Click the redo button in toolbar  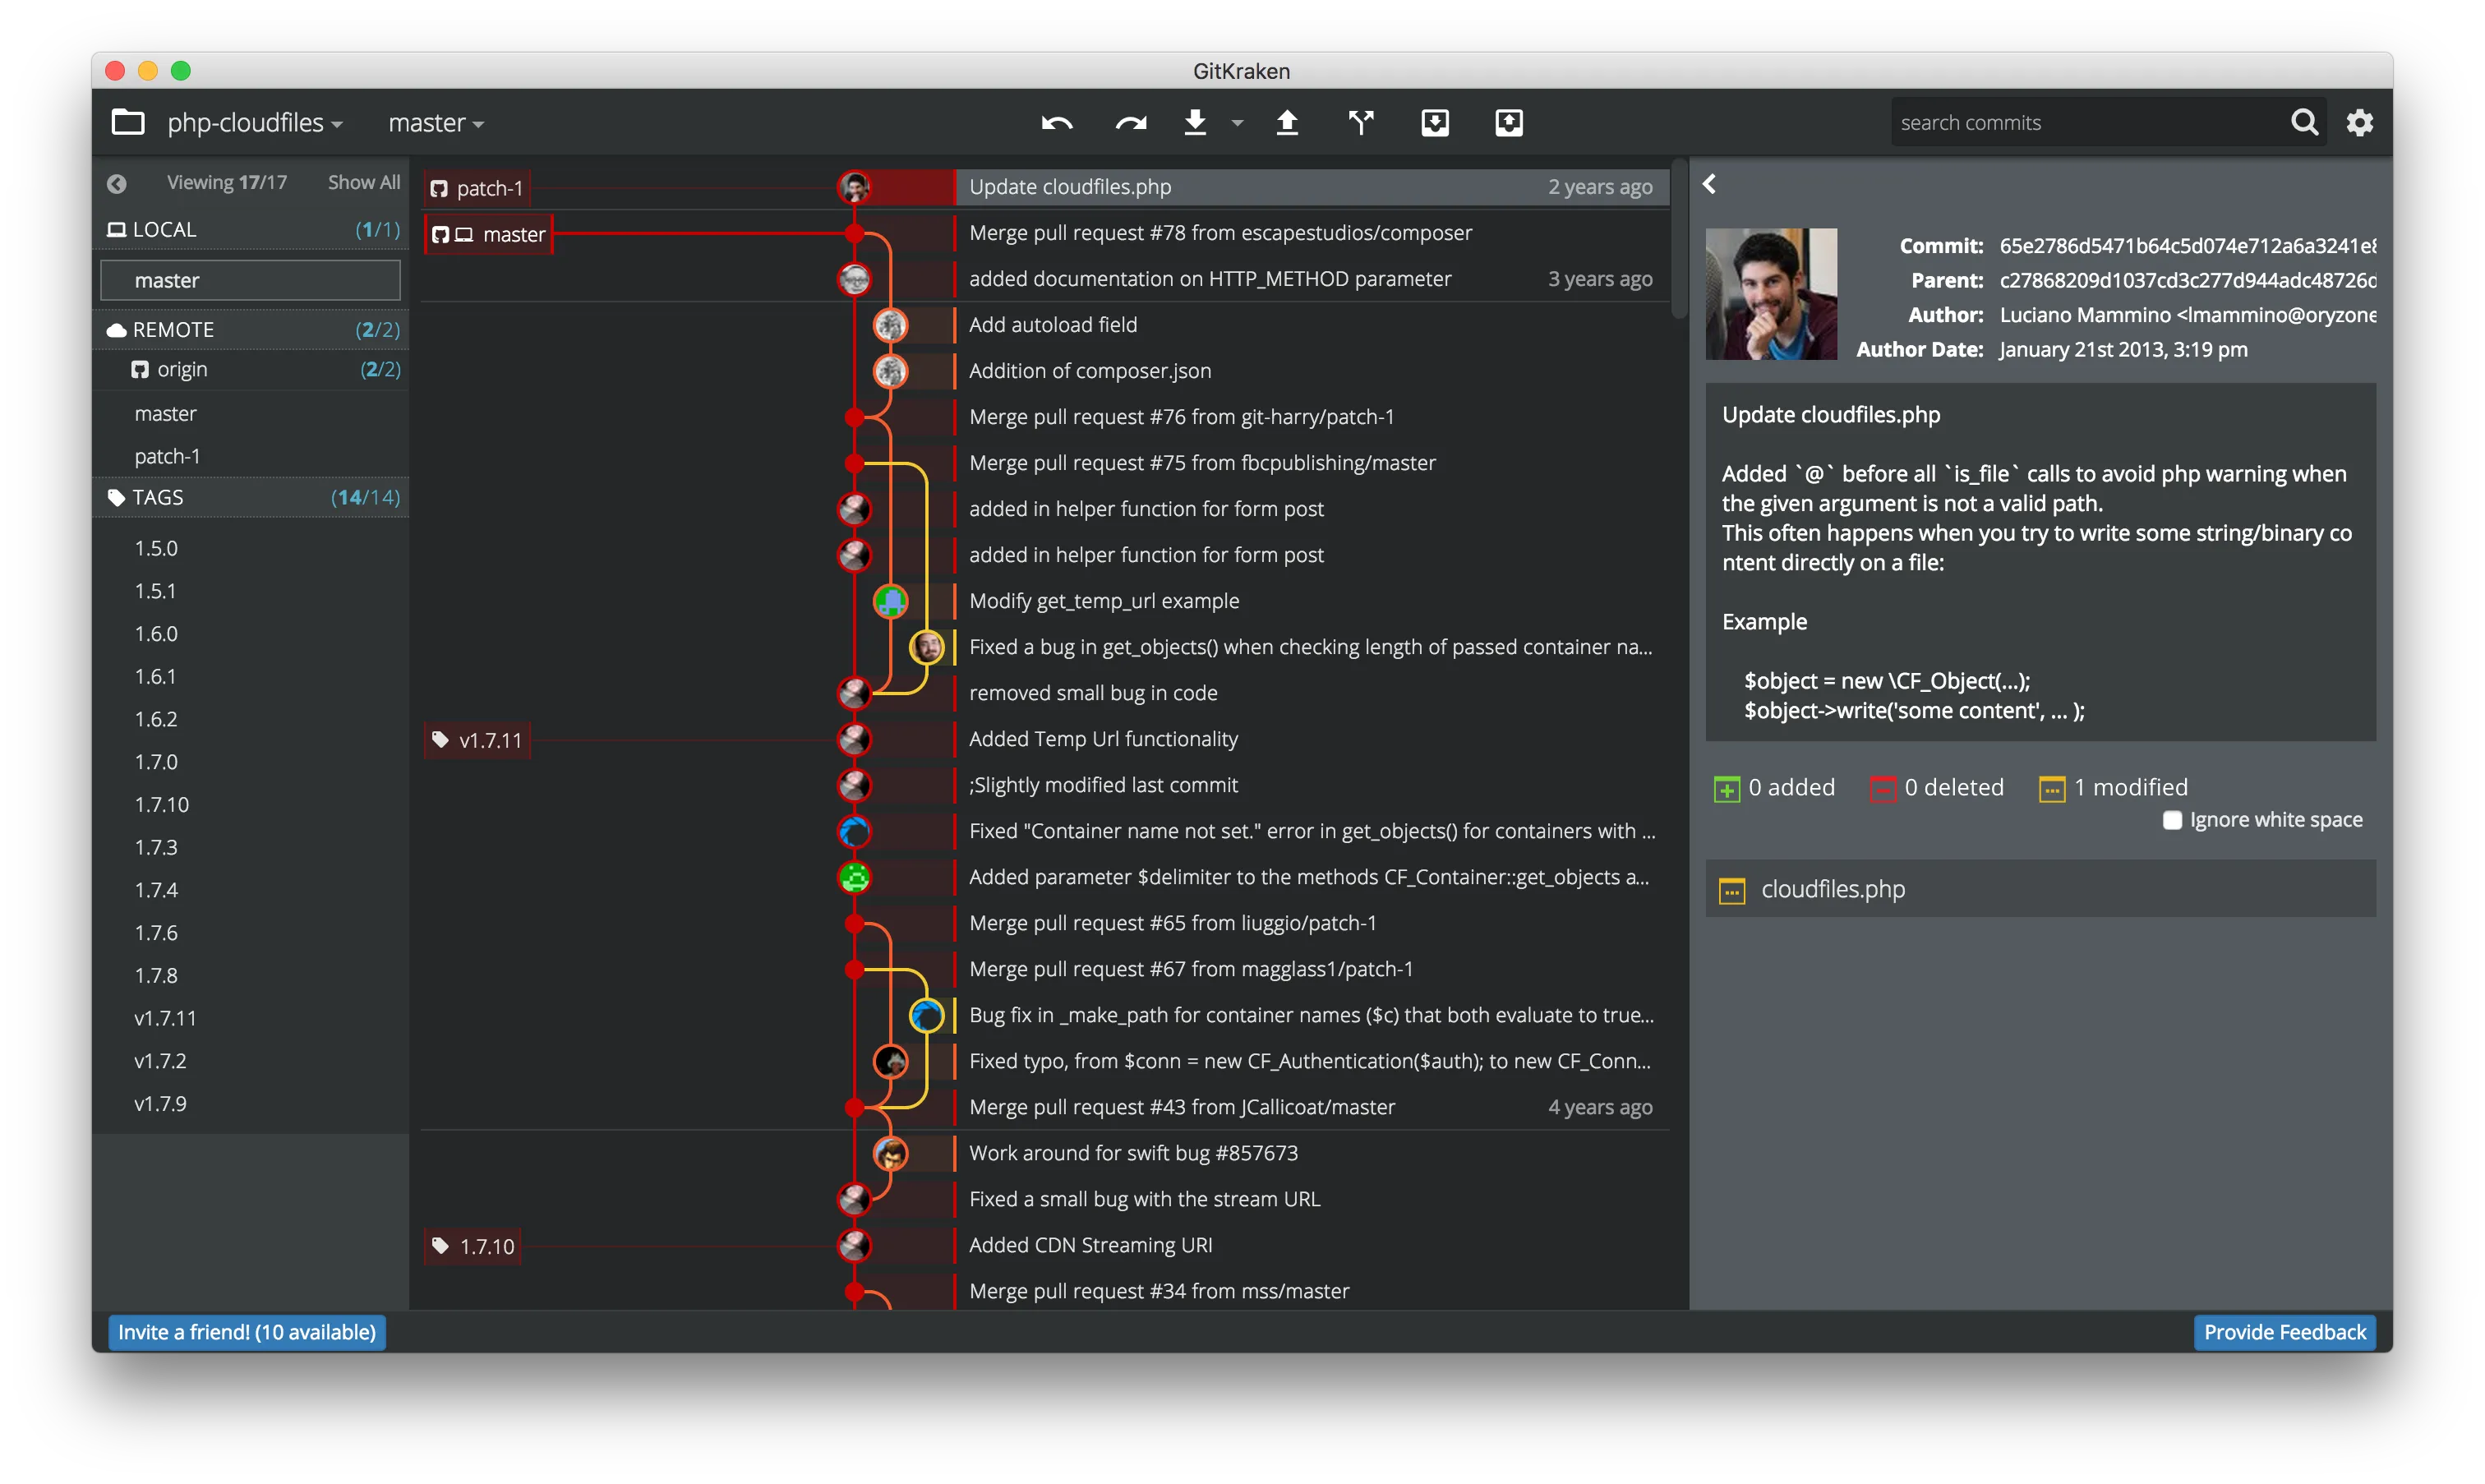coord(1131,122)
